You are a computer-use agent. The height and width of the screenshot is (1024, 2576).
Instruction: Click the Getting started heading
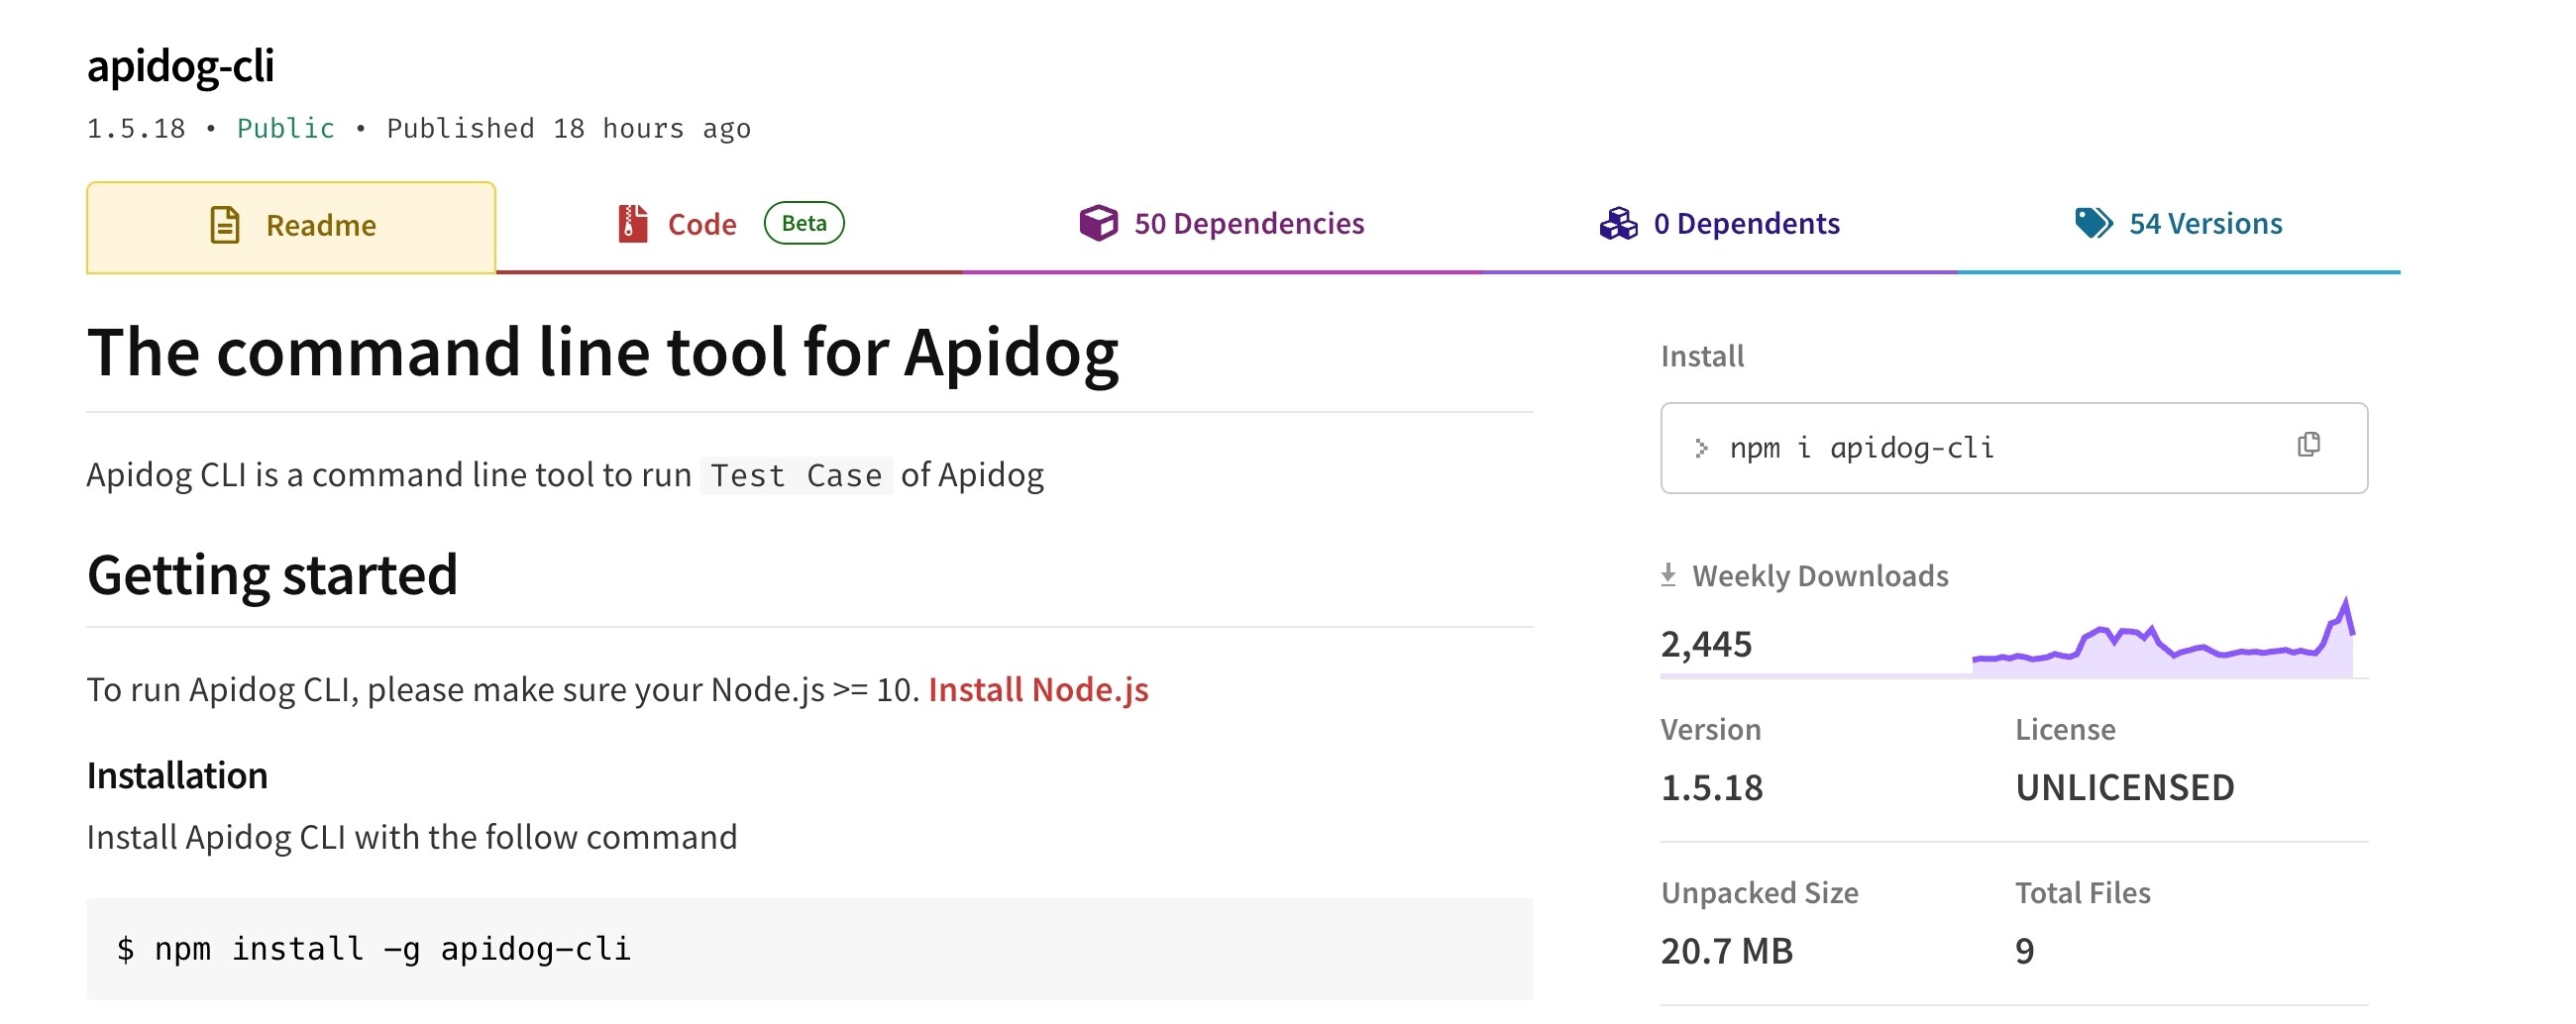click(x=272, y=575)
